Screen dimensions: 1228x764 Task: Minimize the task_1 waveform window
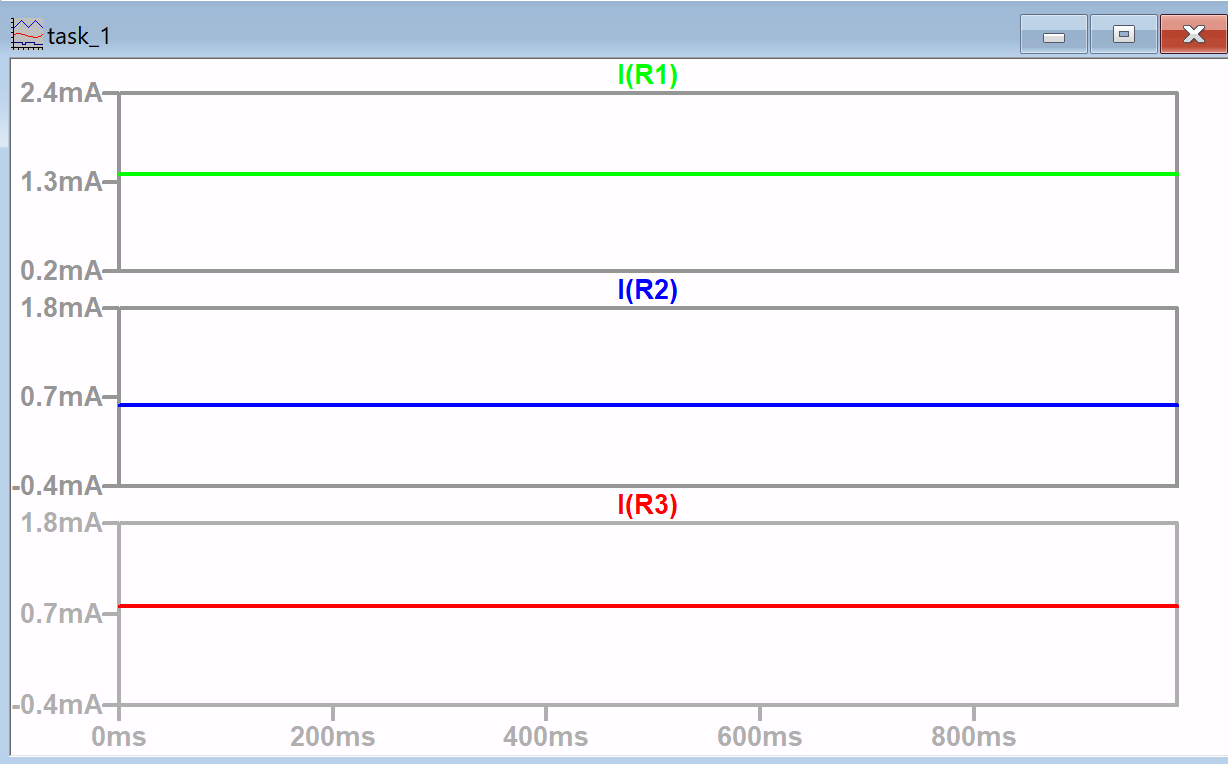[1053, 35]
